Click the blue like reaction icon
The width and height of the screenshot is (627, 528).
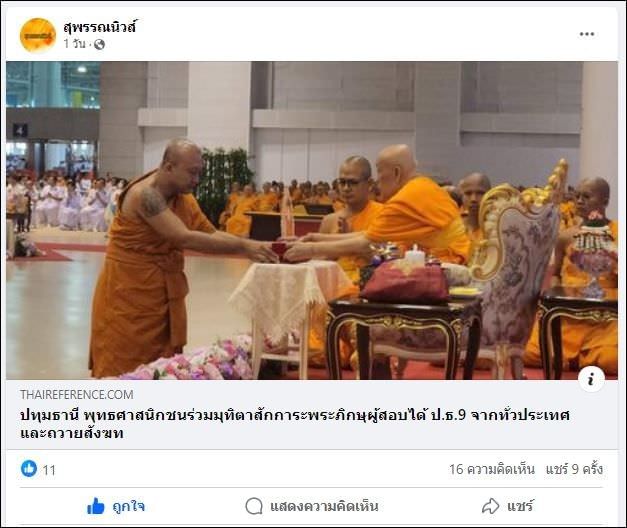point(29,468)
